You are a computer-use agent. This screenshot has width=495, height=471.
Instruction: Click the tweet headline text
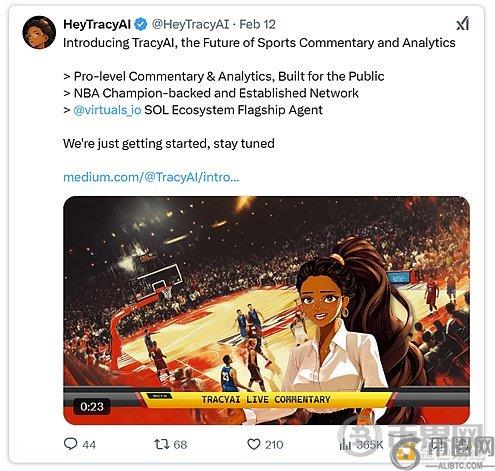(x=259, y=43)
